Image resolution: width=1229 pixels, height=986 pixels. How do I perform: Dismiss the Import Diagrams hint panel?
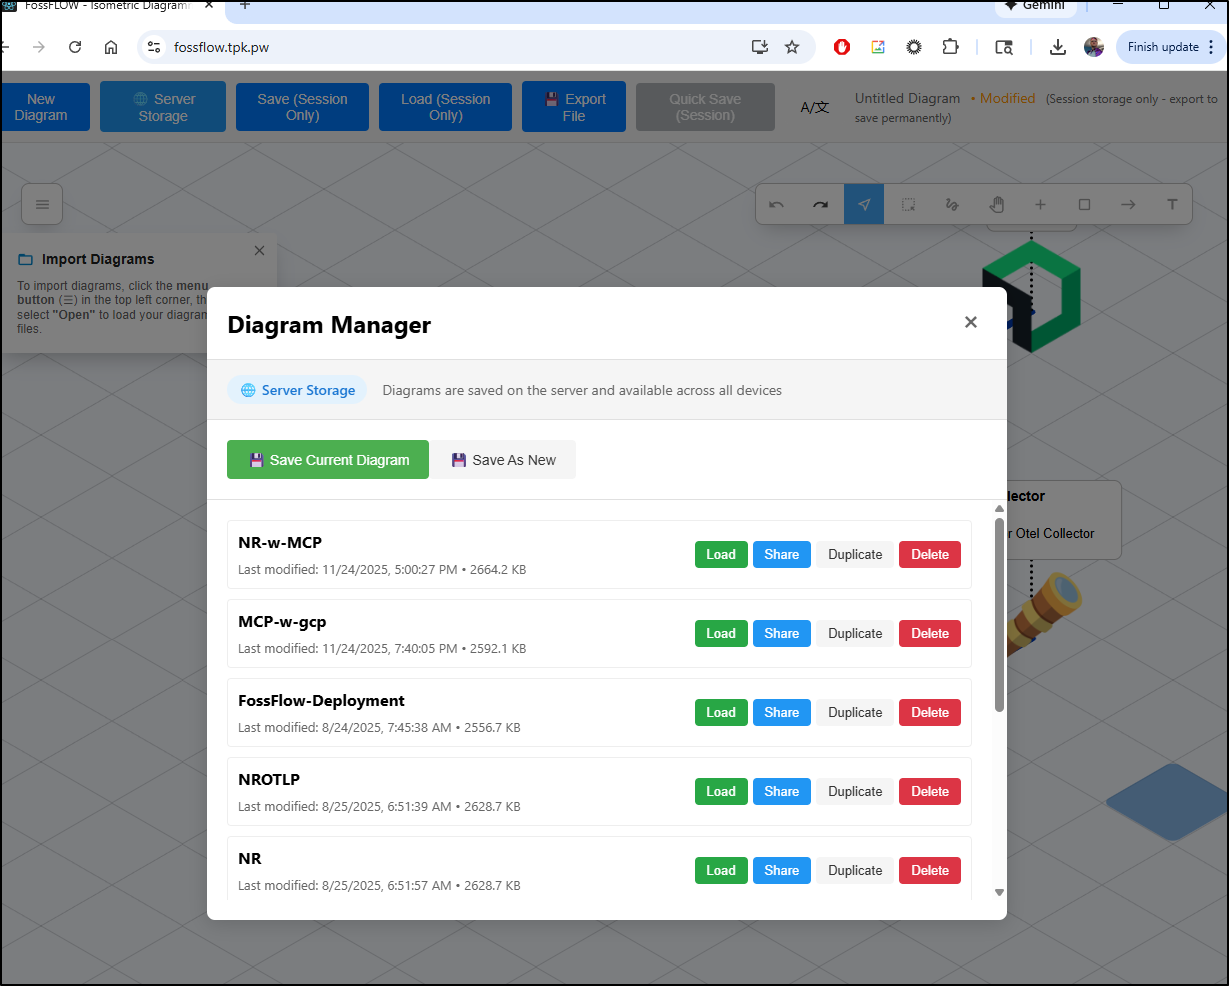point(259,251)
